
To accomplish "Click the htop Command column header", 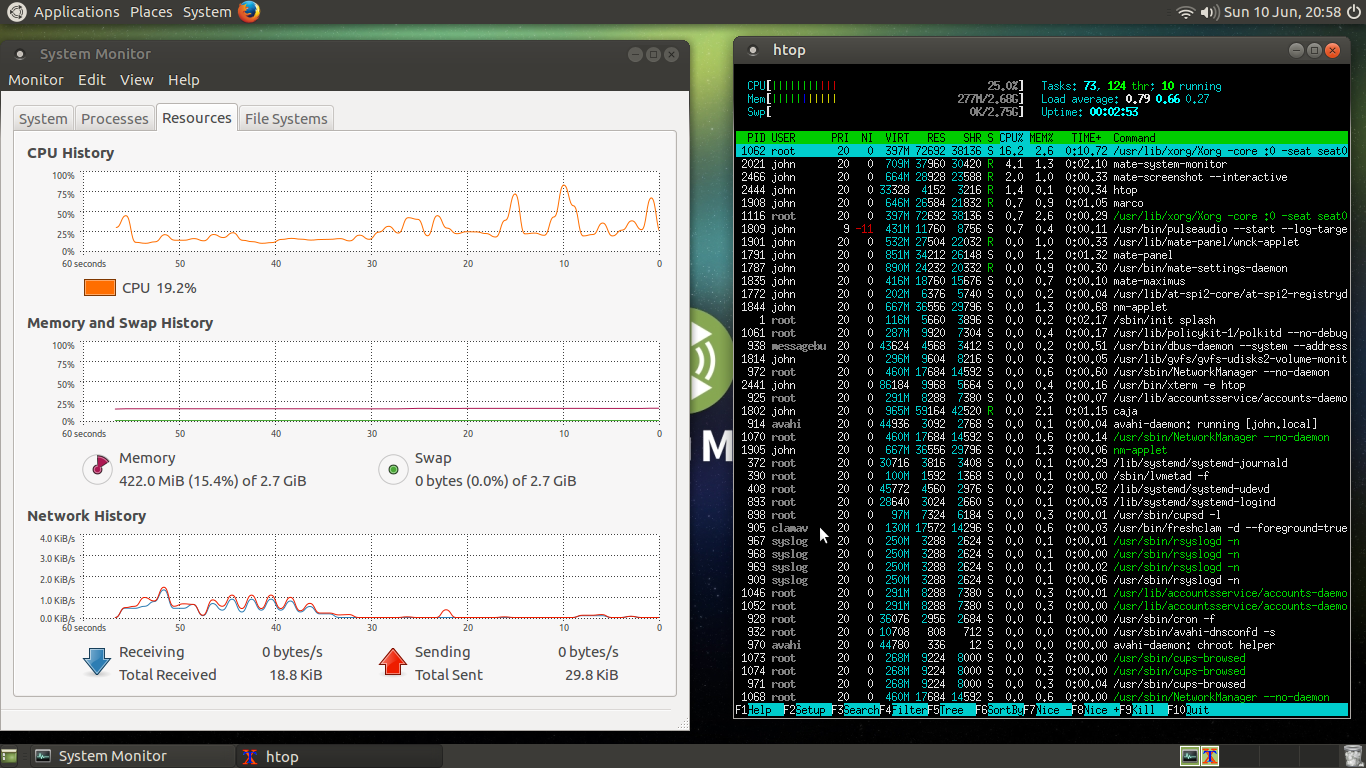I will click(x=1134, y=138).
